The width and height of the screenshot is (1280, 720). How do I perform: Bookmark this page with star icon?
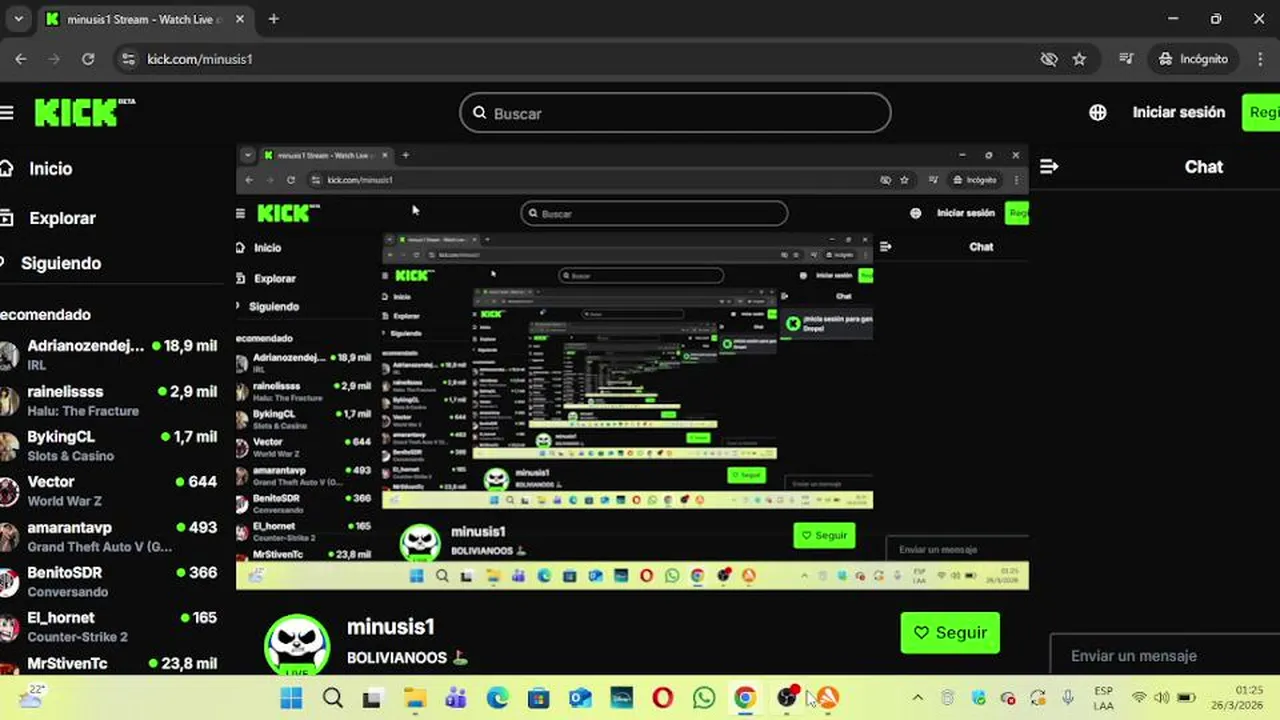pos(1079,59)
